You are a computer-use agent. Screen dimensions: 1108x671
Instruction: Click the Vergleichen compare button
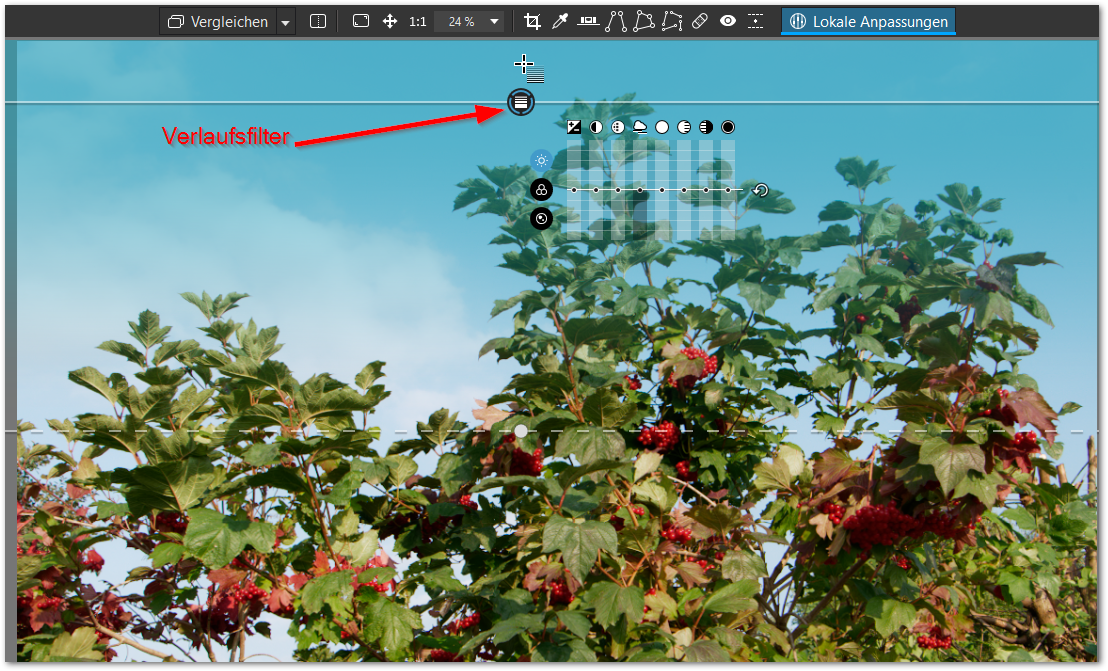pyautogui.click(x=218, y=22)
